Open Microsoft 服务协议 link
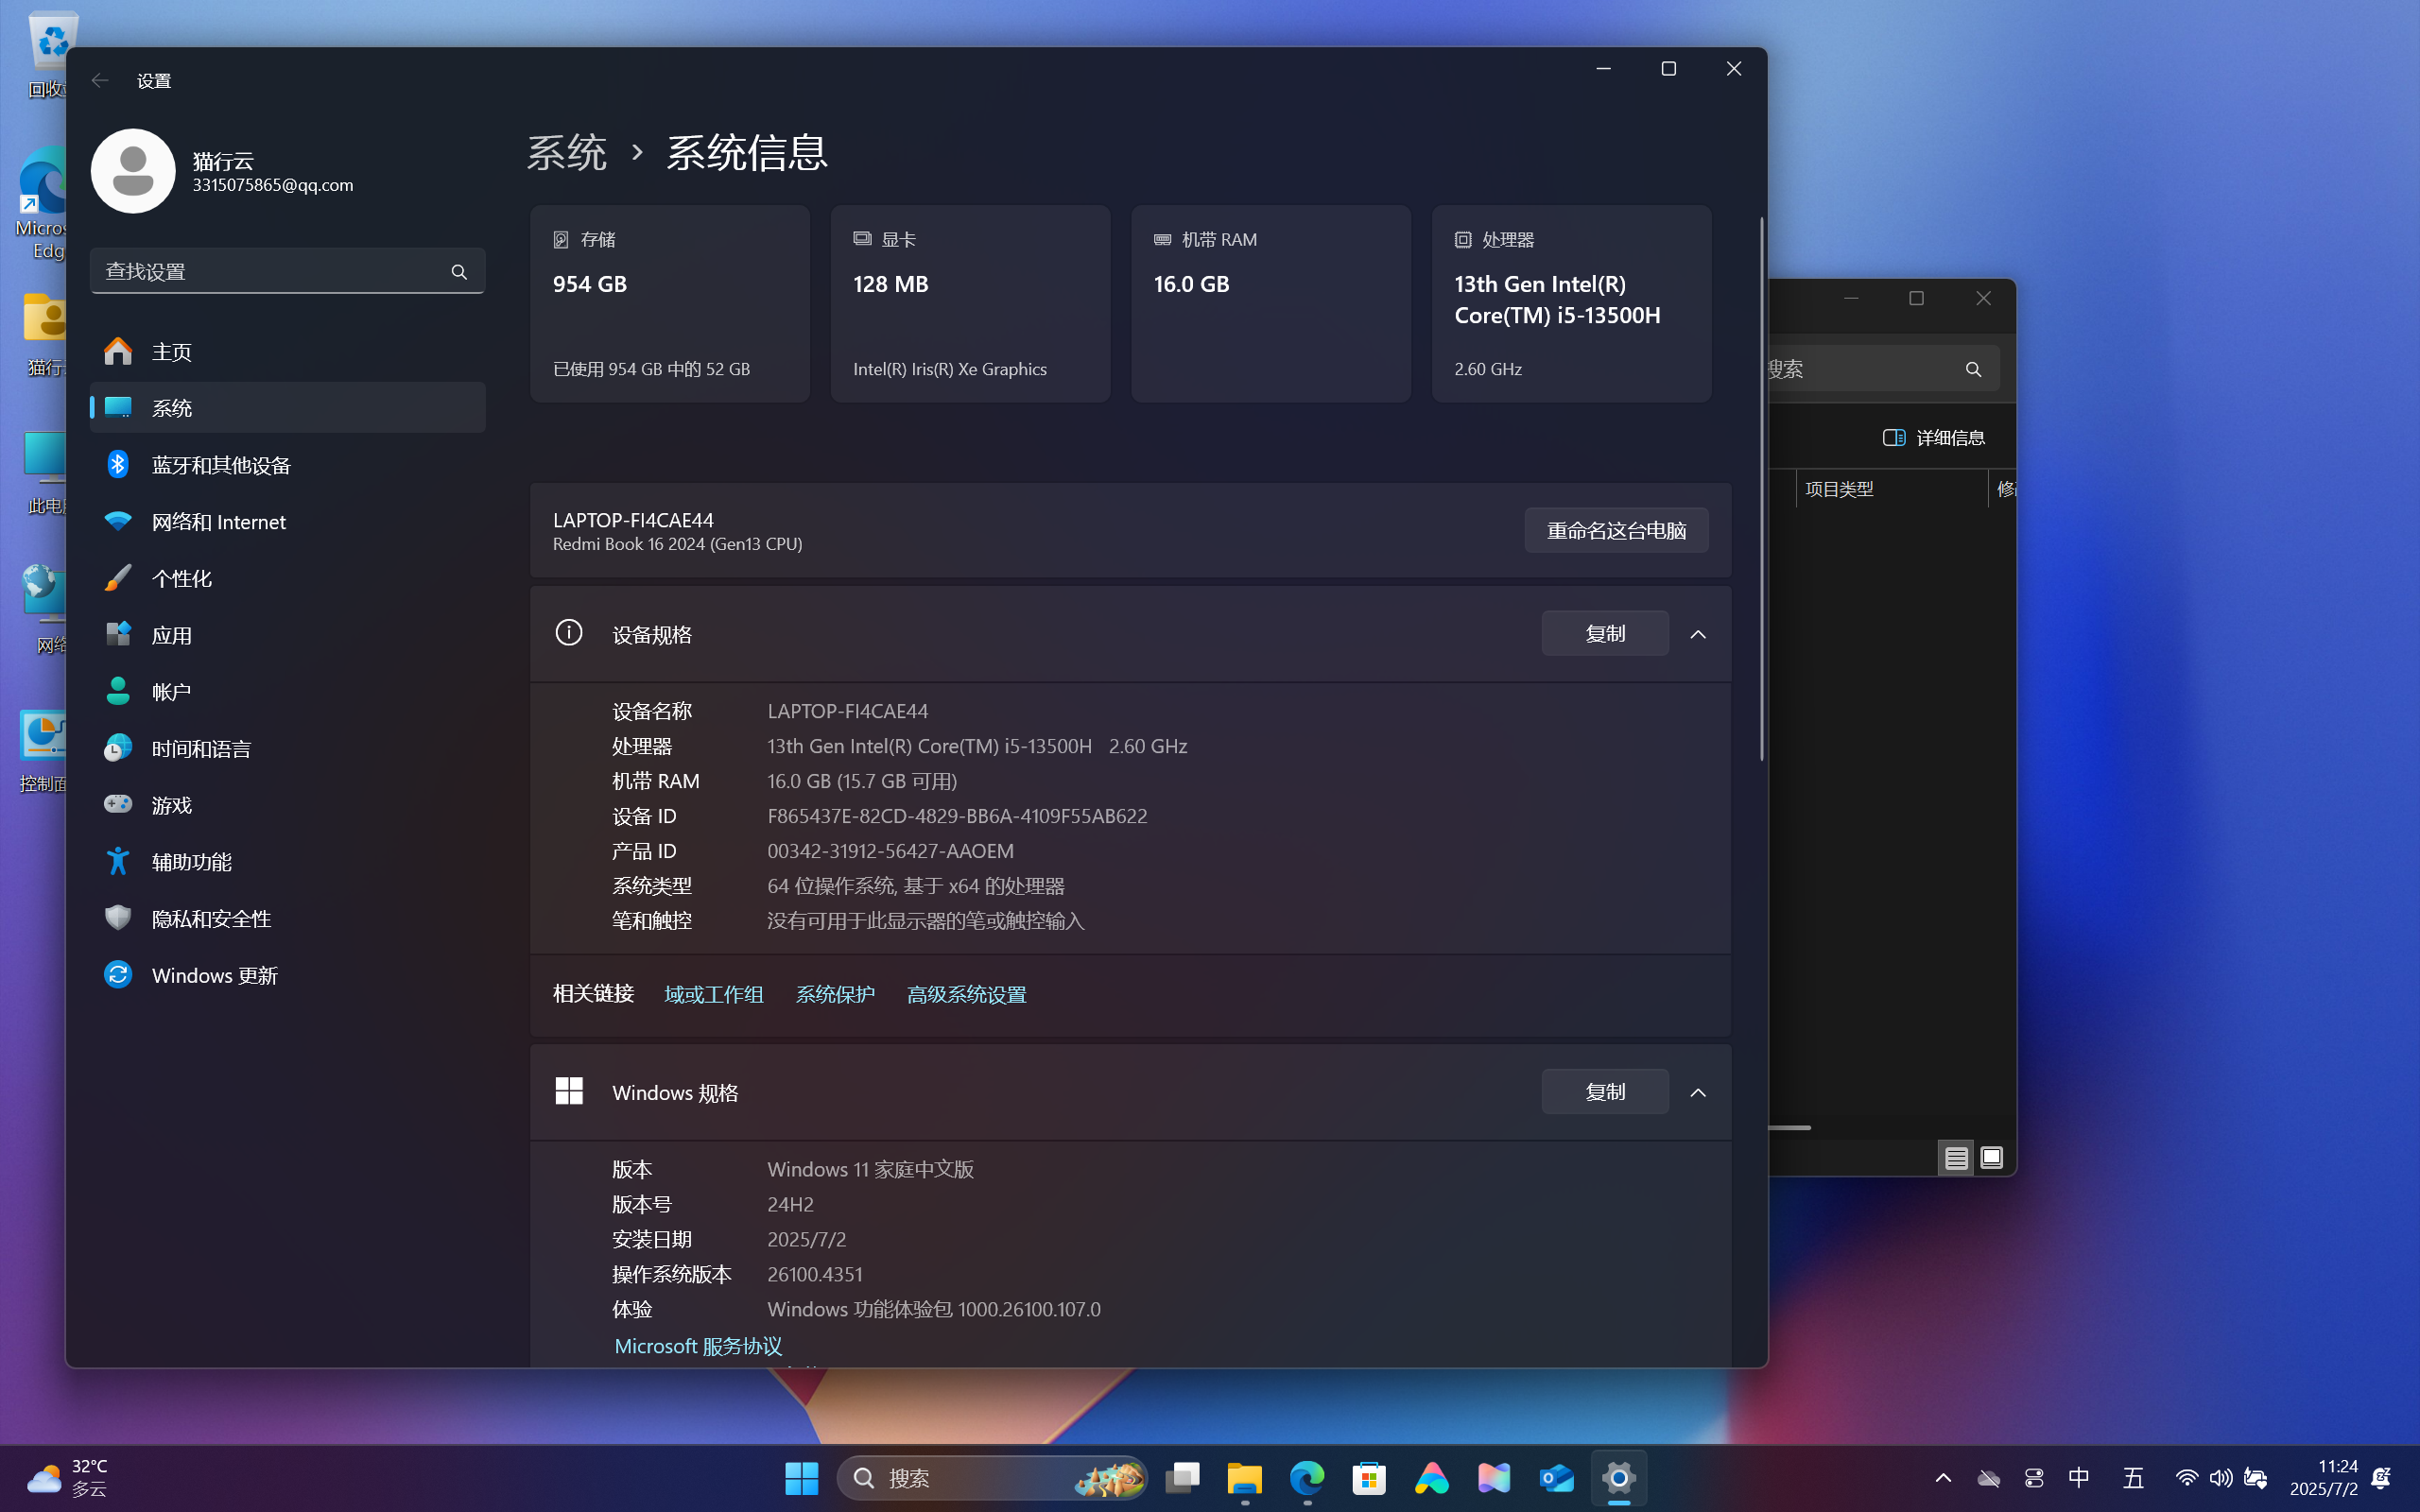Screen dimensions: 2420x1512 pos(698,1346)
